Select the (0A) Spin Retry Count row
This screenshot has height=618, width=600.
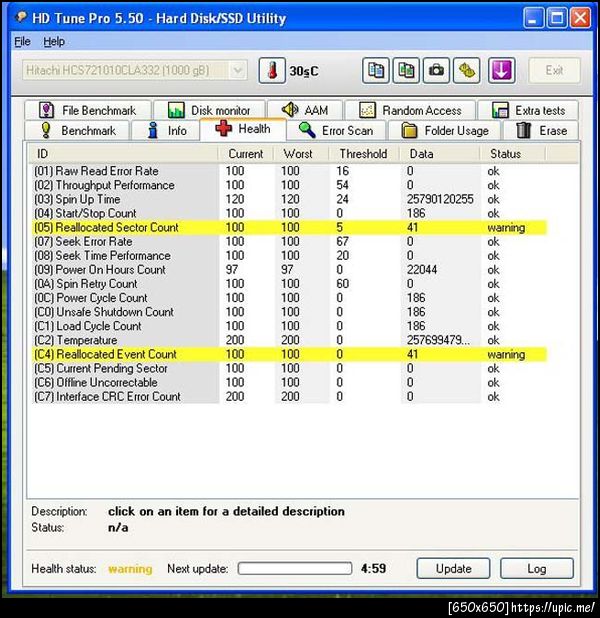[290, 284]
